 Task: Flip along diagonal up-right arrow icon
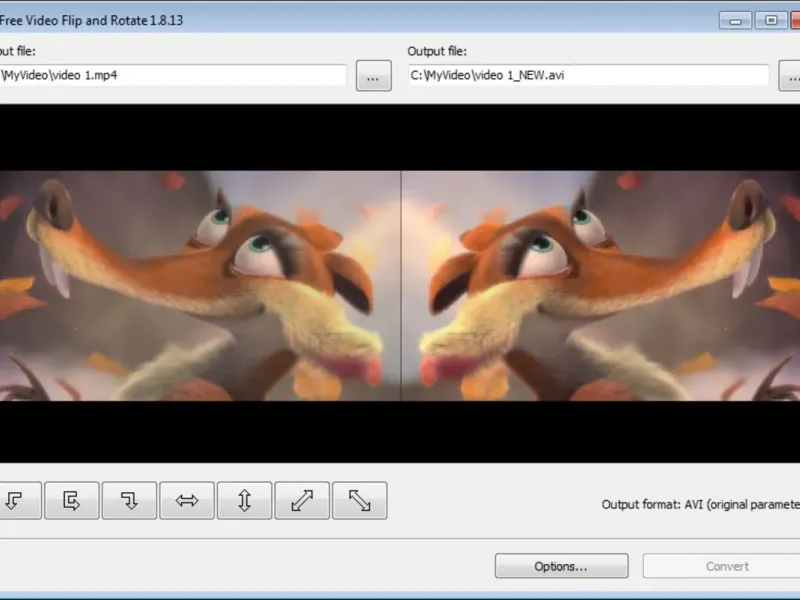(x=302, y=501)
